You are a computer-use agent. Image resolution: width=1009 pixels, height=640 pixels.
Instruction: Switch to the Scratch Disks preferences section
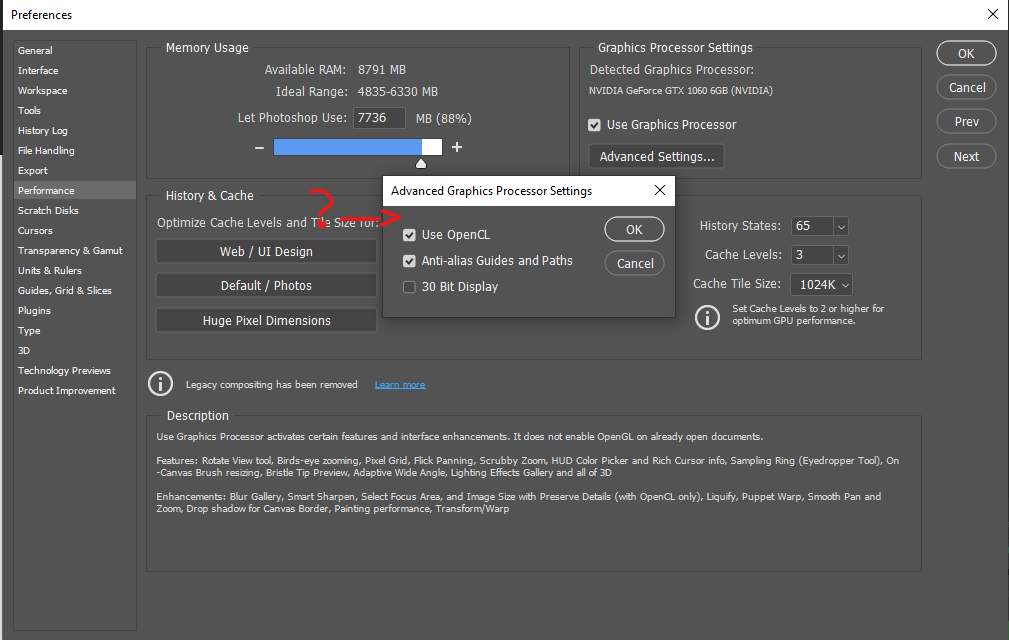[48, 210]
